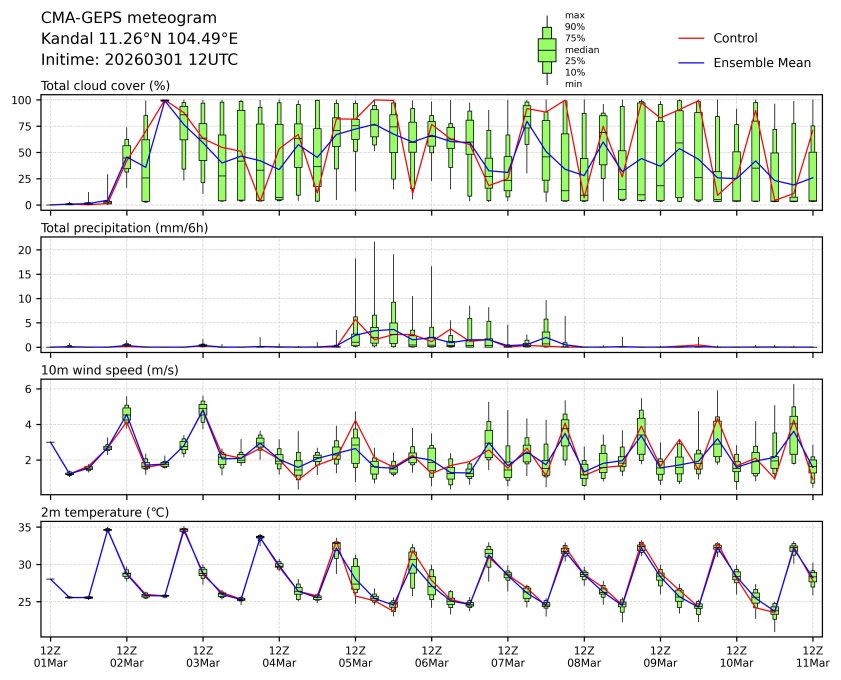The width and height of the screenshot is (841, 680).
Task: Select the Ensemble Mean legend label
Action: [761, 63]
